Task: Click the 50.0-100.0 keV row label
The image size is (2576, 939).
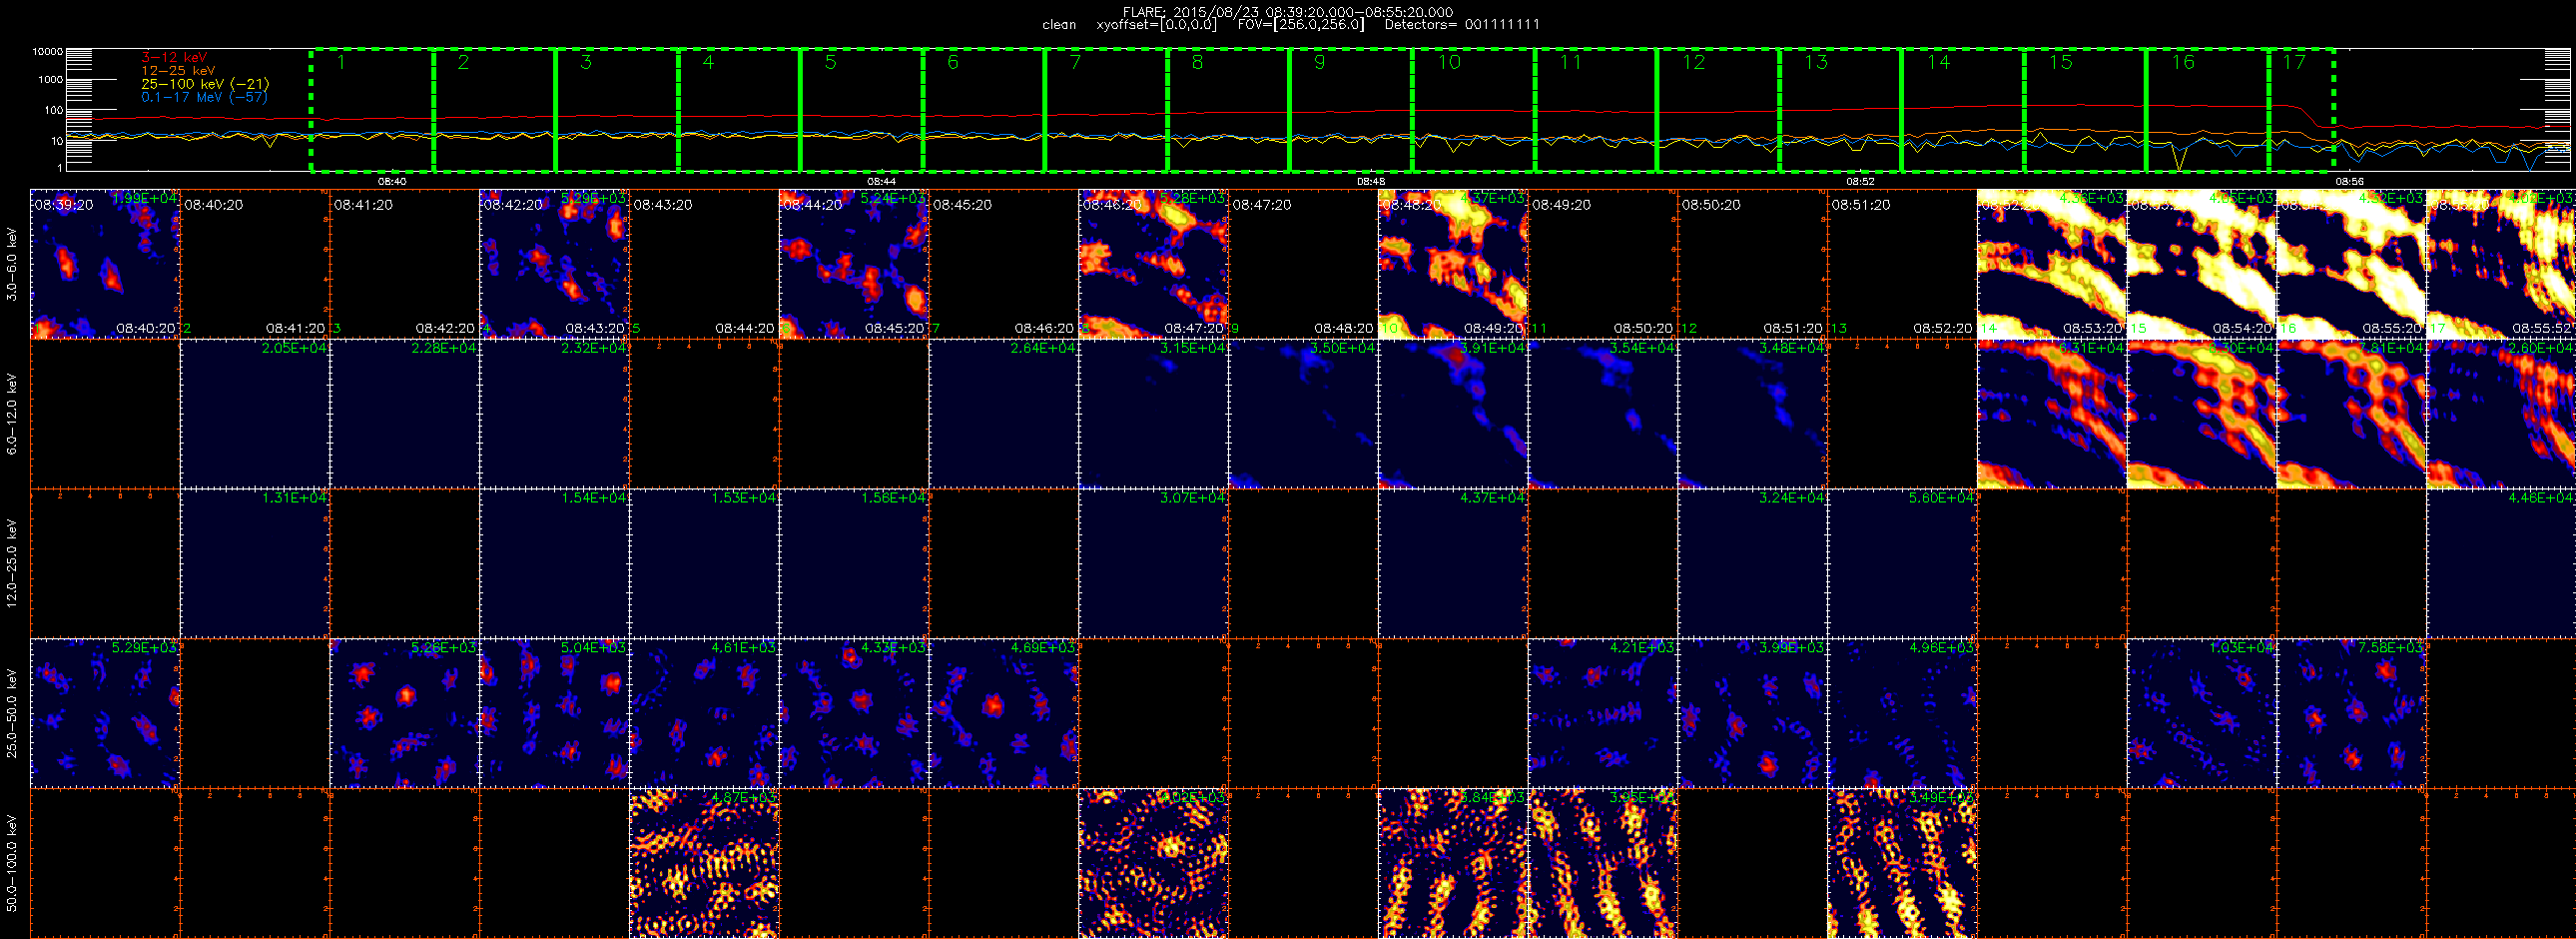Action: tap(12, 863)
